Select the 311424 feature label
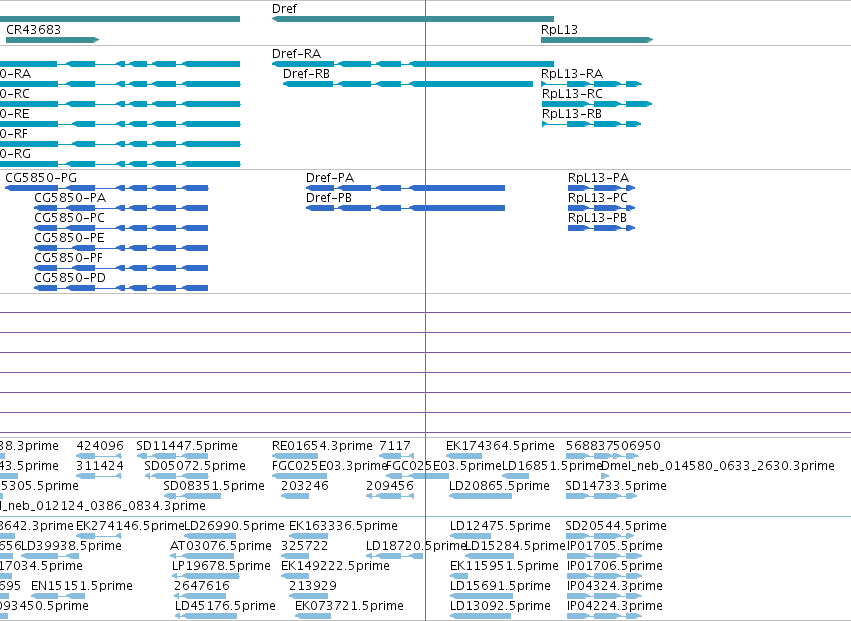This screenshot has height=621, width=851. point(100,466)
